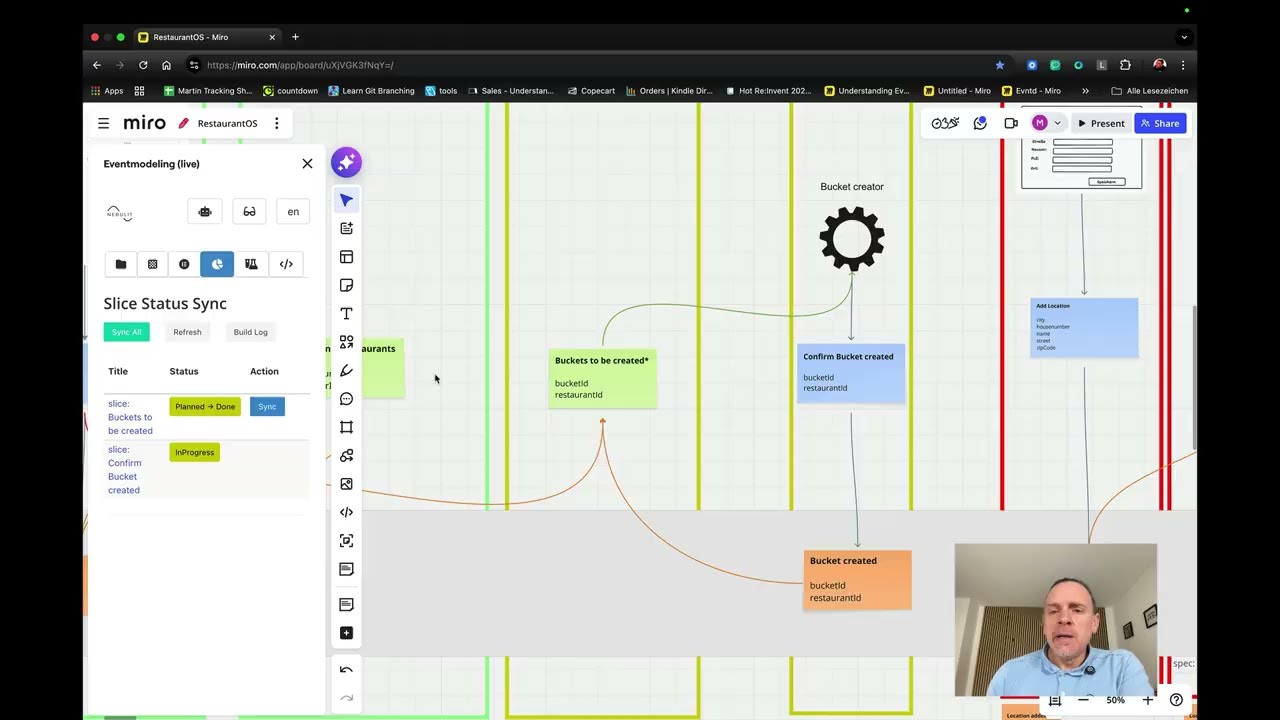
Task: Open slice: Confirm Bucket created link
Action: (125, 470)
